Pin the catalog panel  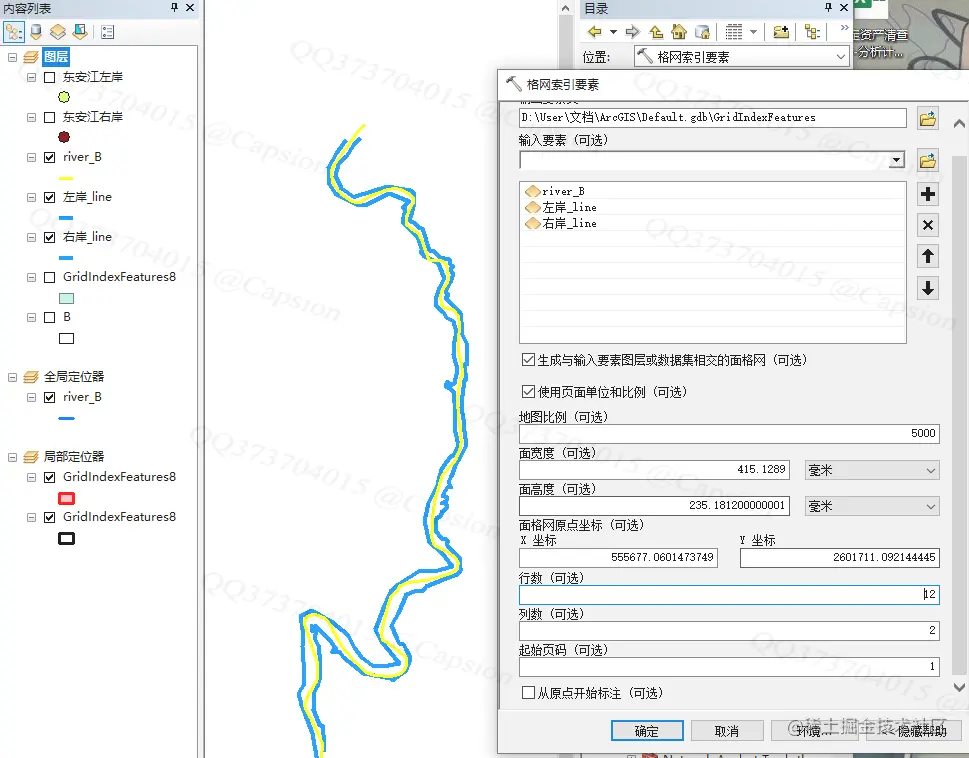pos(828,7)
